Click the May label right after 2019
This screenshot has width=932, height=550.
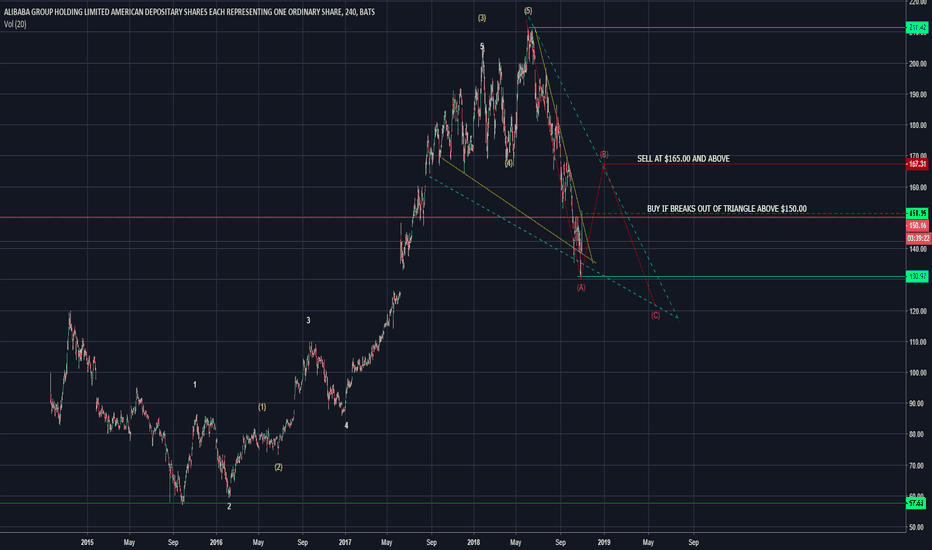tap(648, 542)
